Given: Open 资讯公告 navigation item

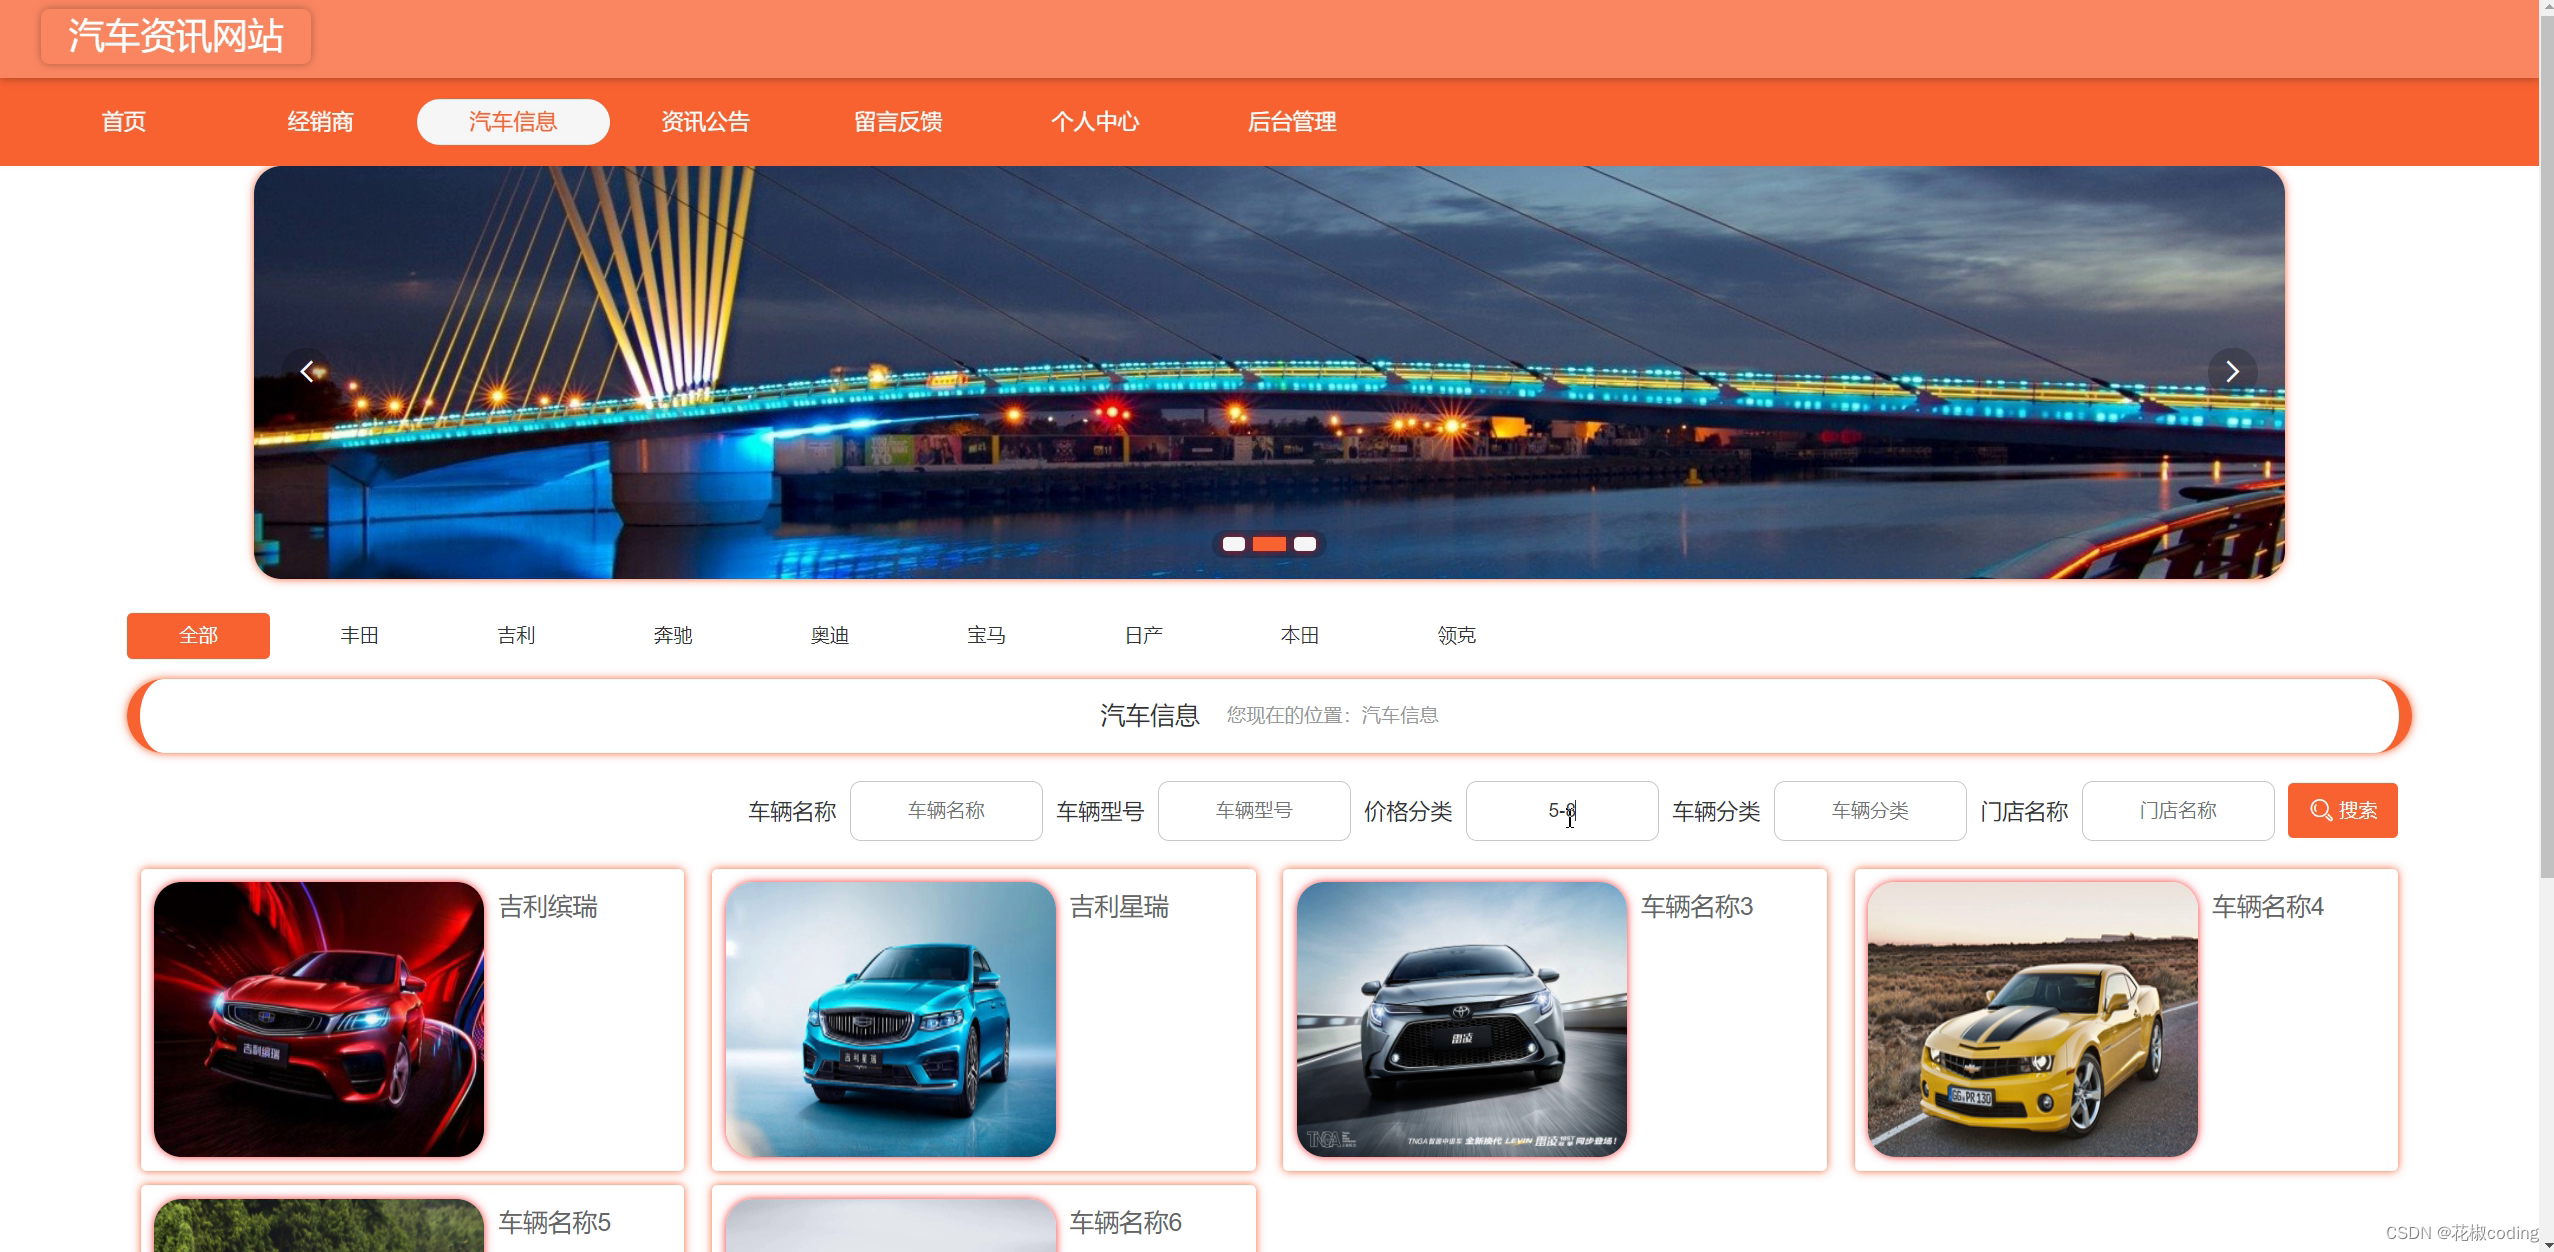Looking at the screenshot, I should (705, 122).
